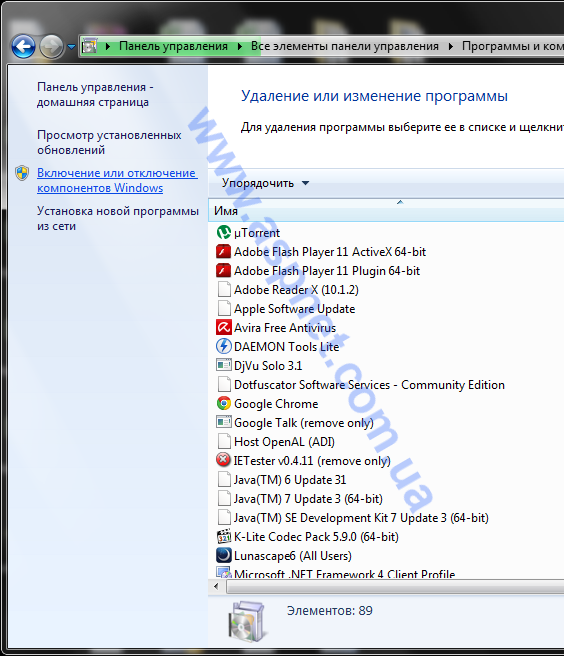Click the Forward navigation arrow button
Image resolution: width=564 pixels, height=656 pixels.
point(51,46)
